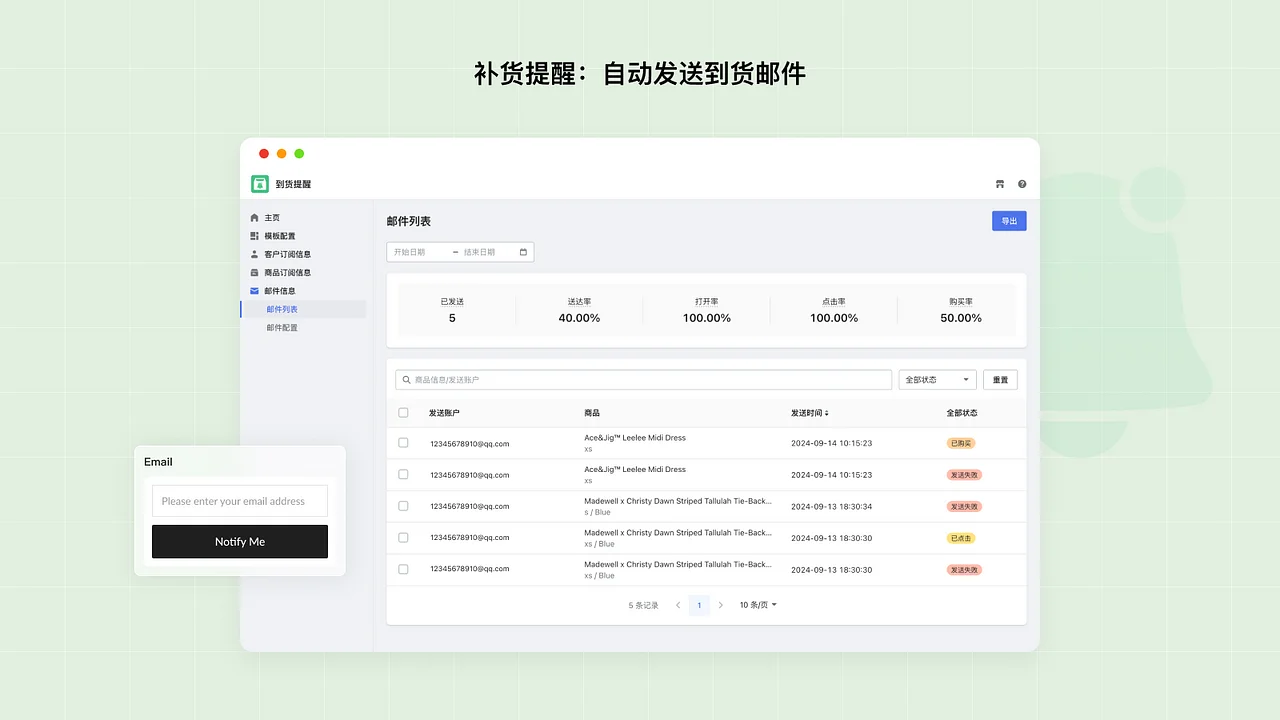Image resolution: width=1280 pixels, height=720 pixels.
Task: Click the calendar icon in date range
Action: (523, 252)
